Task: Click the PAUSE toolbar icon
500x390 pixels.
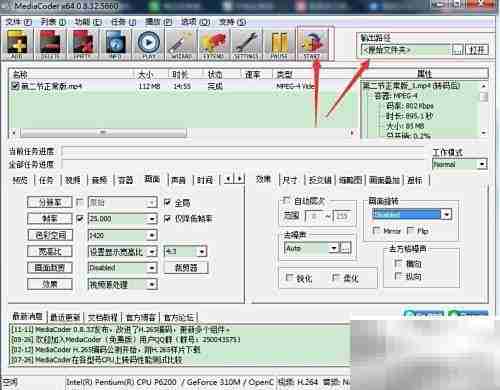Action: pyautogui.click(x=279, y=44)
